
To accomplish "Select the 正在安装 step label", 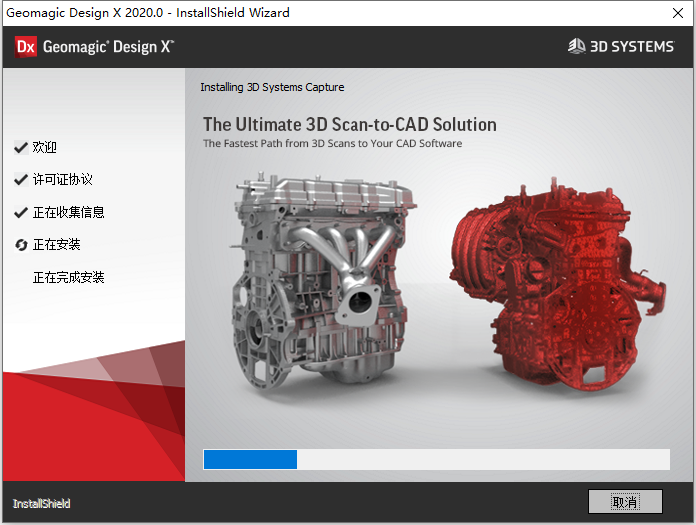I will pos(56,245).
